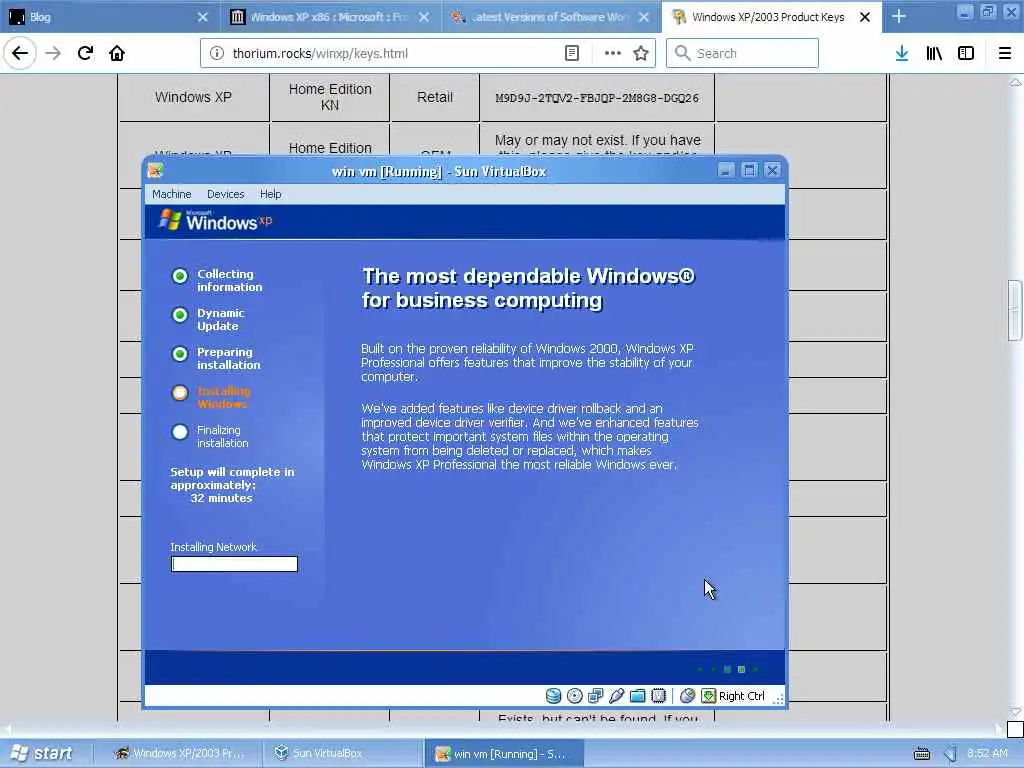Click the network adapters icon in VirtualBox status bar
The height and width of the screenshot is (768, 1024).
596,696
